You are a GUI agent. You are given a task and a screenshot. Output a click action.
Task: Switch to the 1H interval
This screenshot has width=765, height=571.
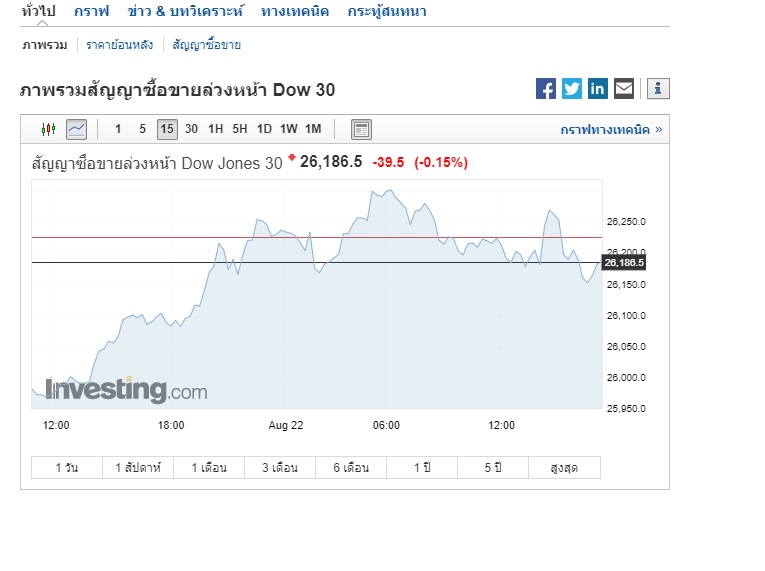215,129
